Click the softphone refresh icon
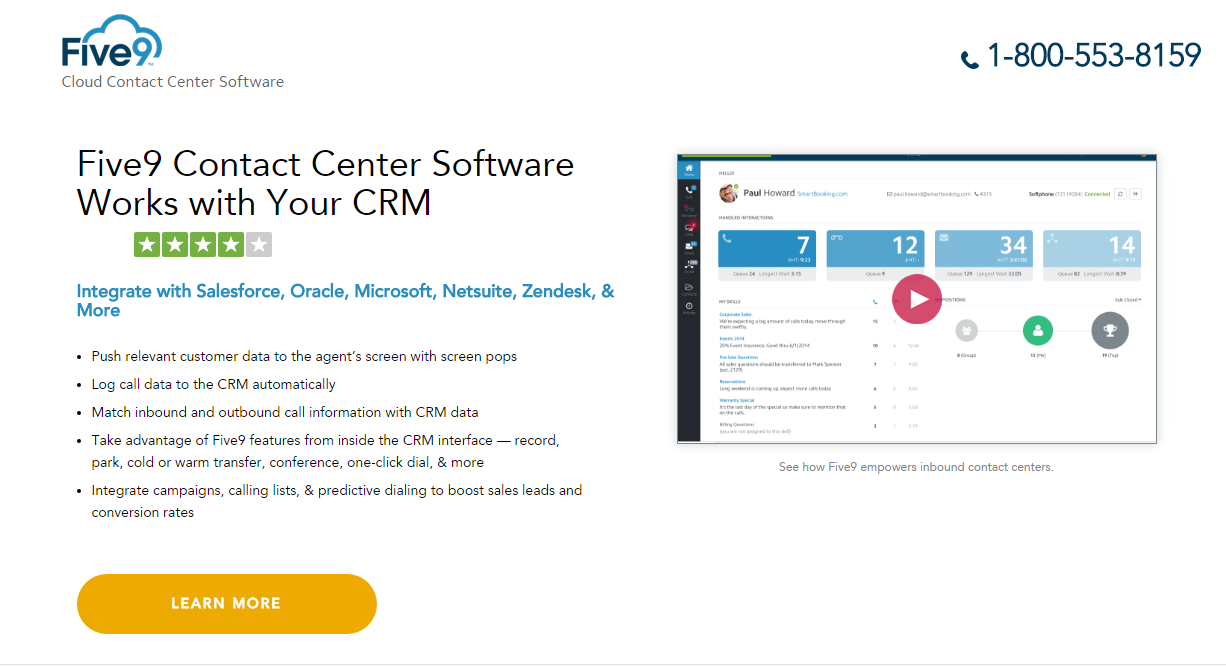 click(1120, 194)
